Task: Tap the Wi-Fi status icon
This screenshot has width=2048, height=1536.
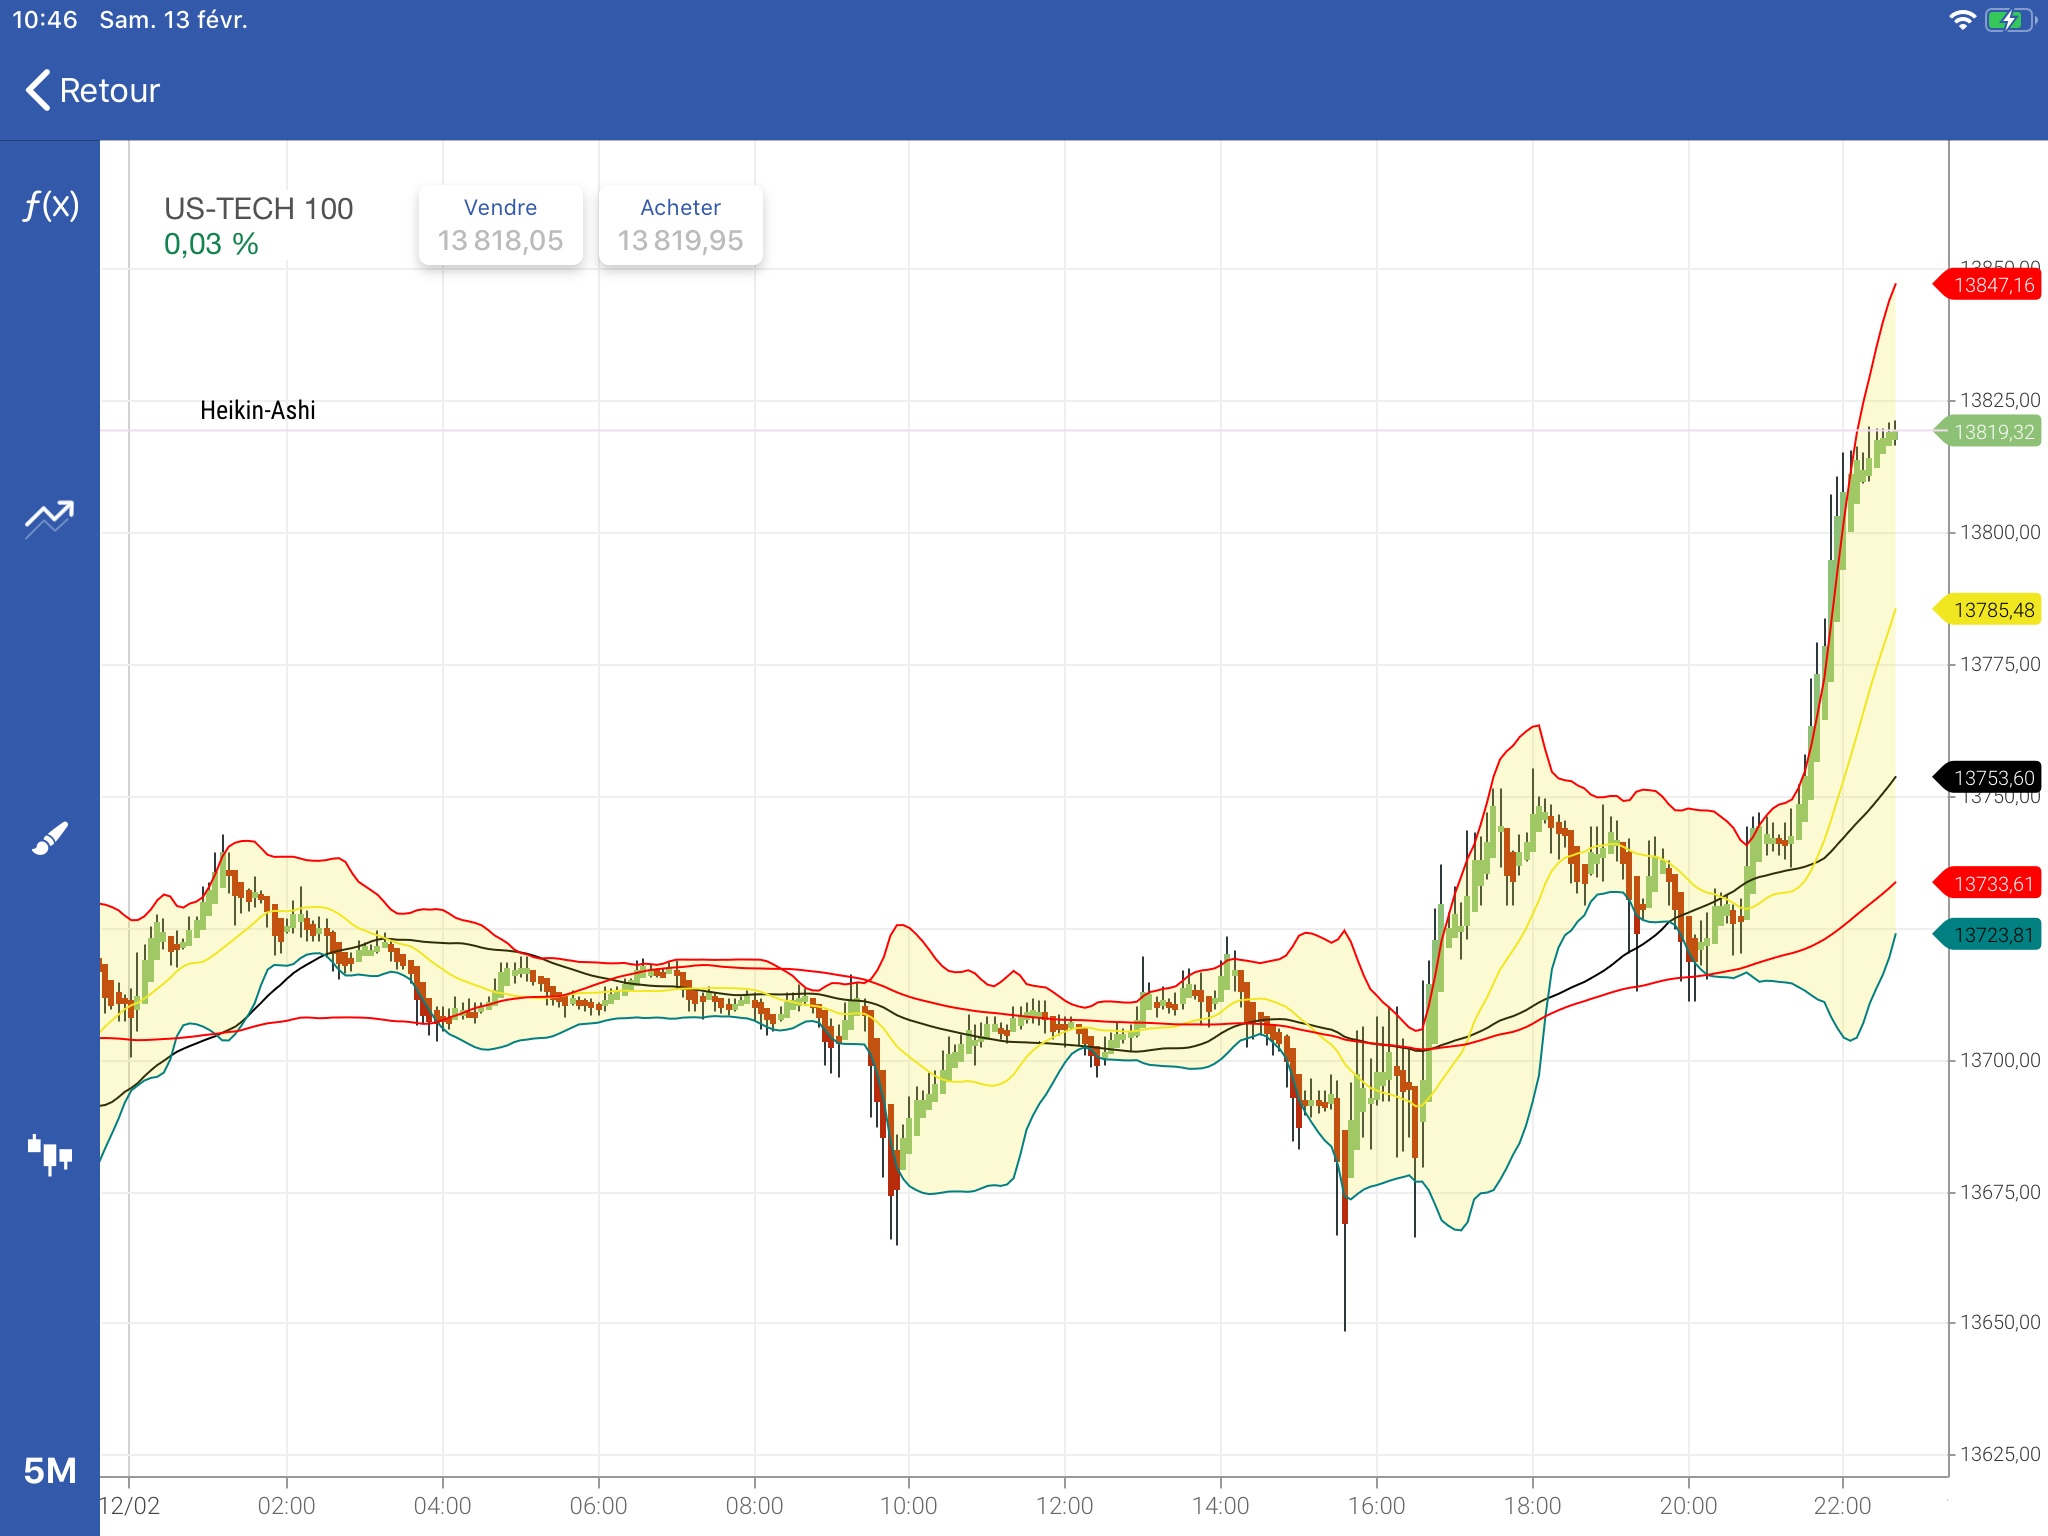Action: pyautogui.click(x=1962, y=20)
